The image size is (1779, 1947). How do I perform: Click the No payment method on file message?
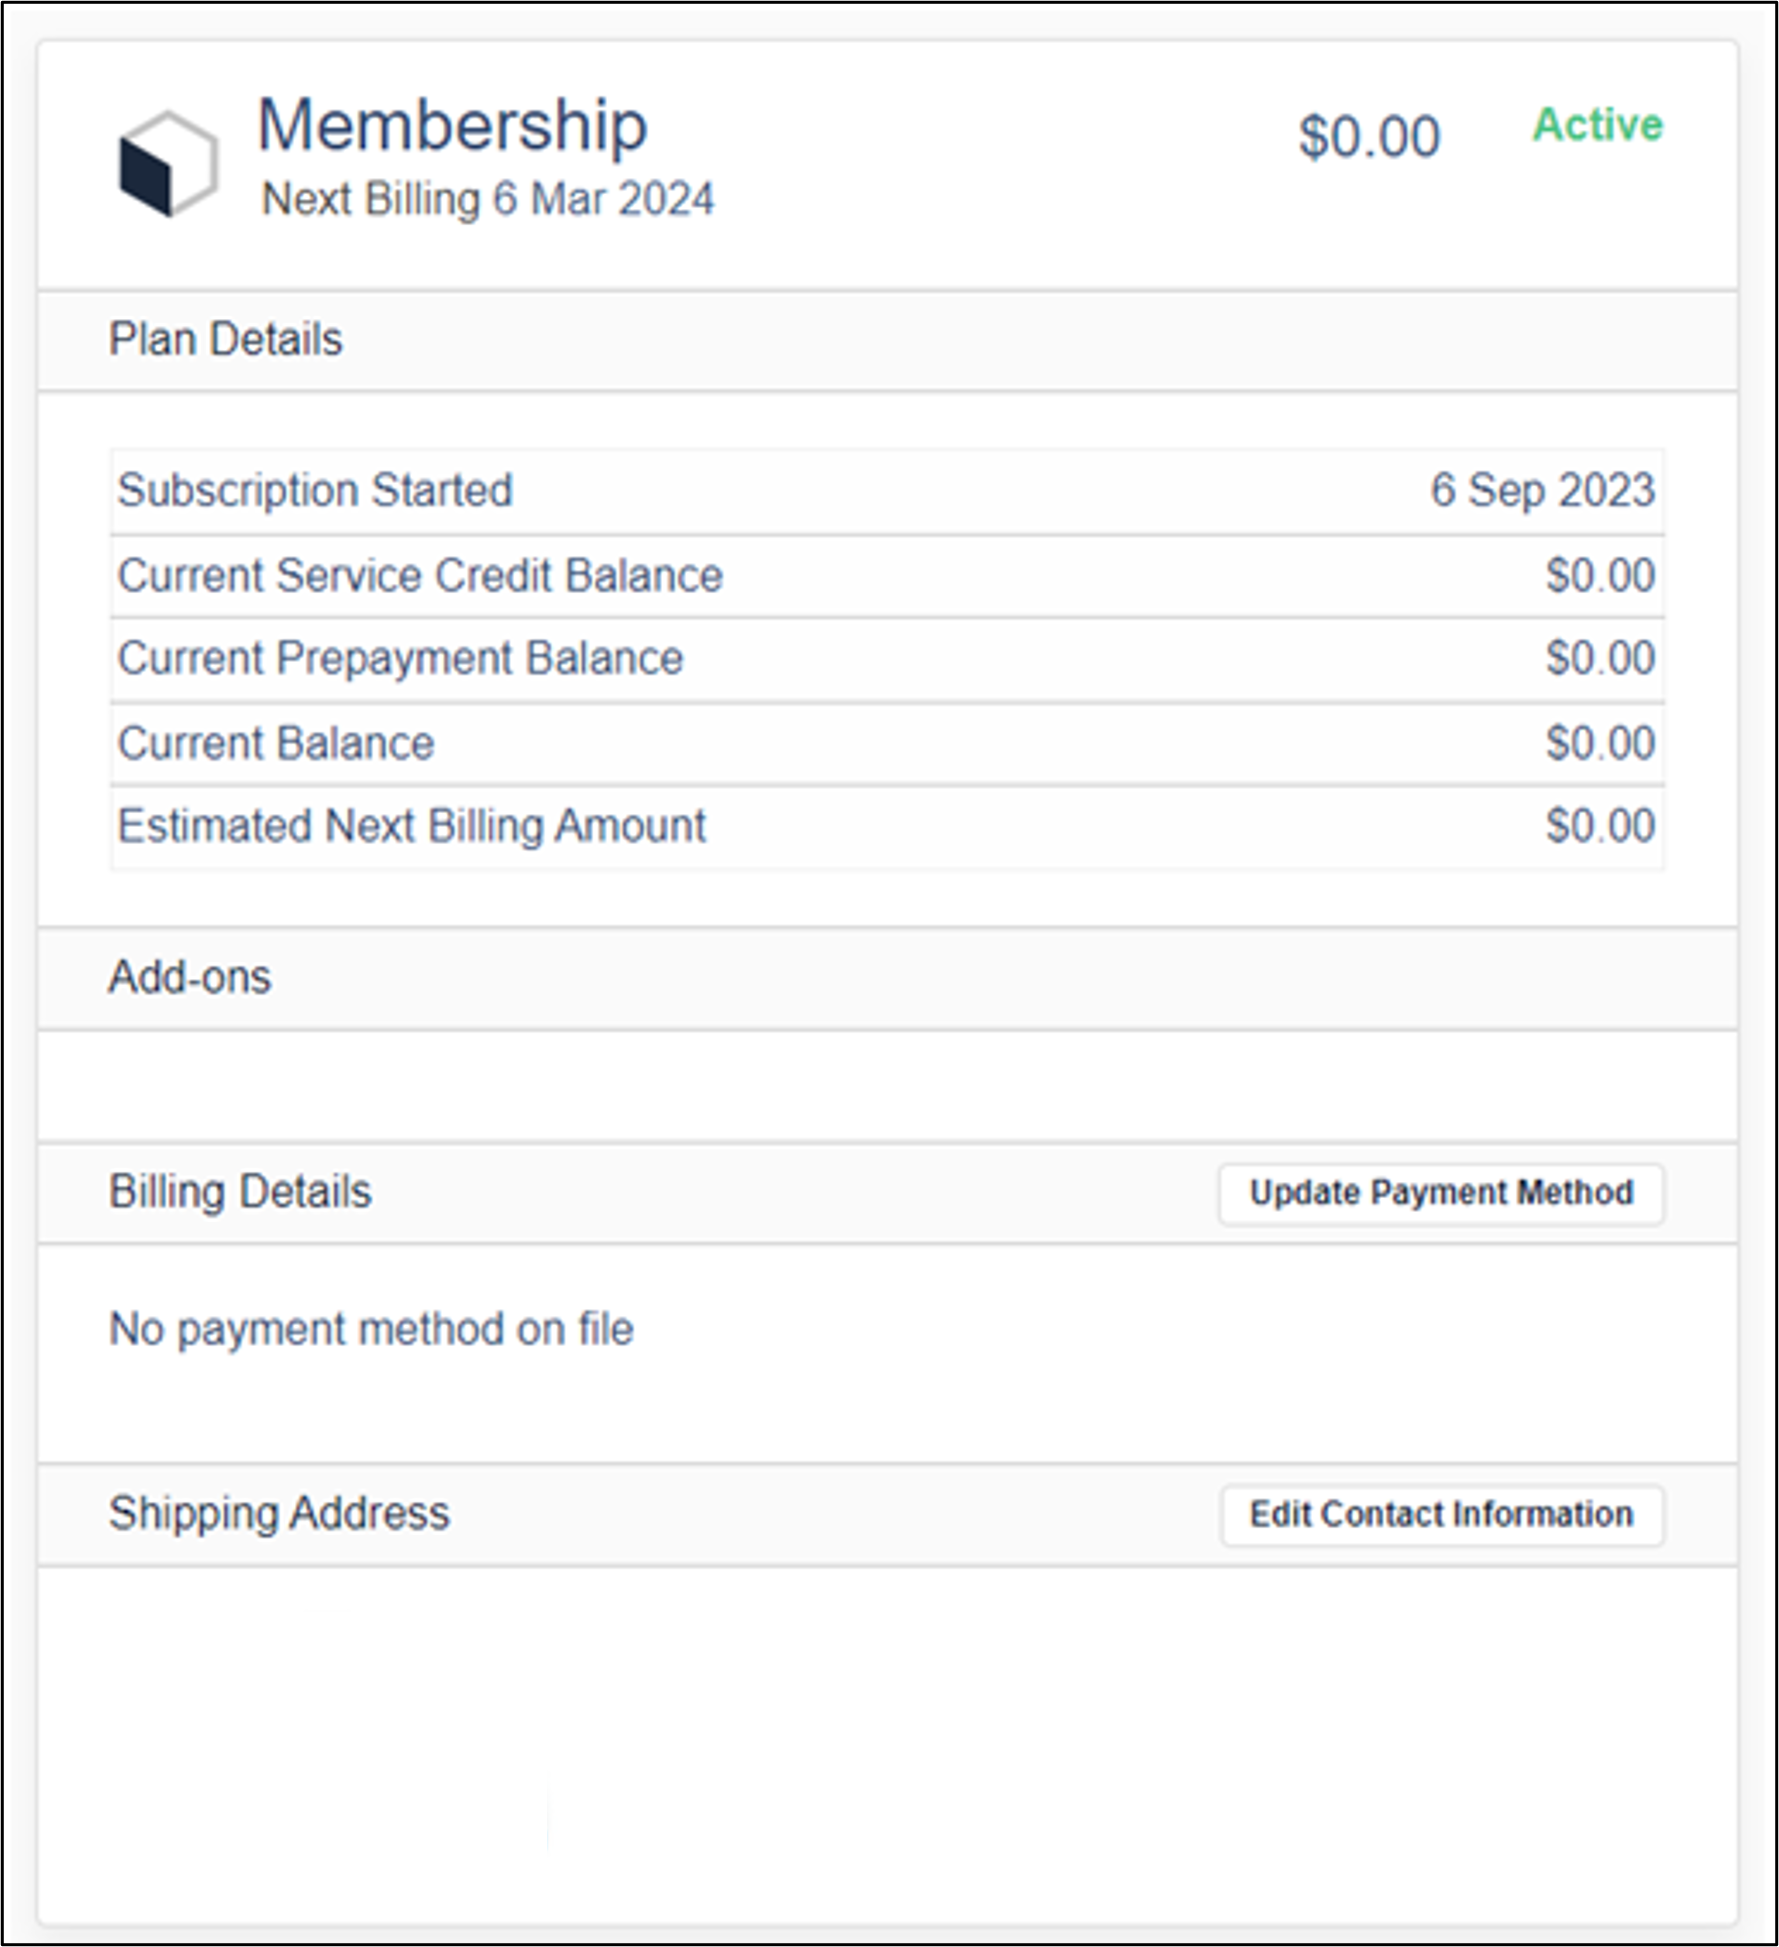(371, 1328)
